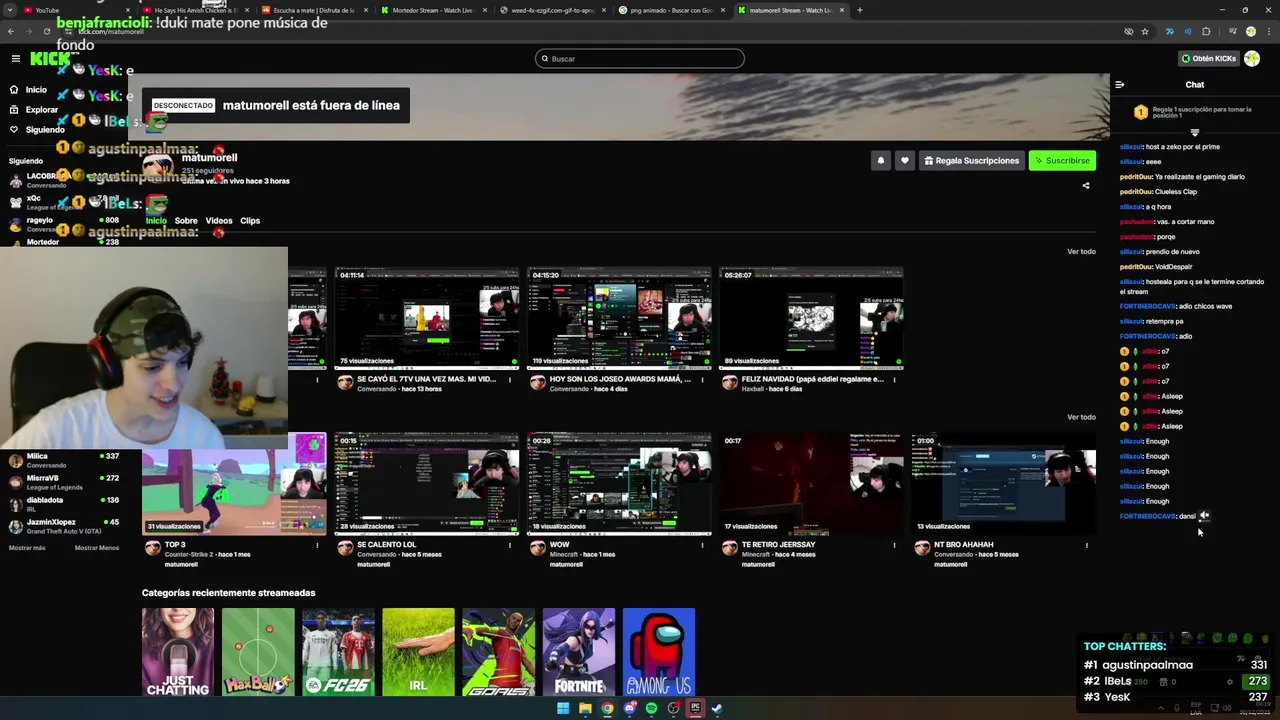
Task: Open options menu for SE CALENTO LOL clip
Action: [510, 545]
